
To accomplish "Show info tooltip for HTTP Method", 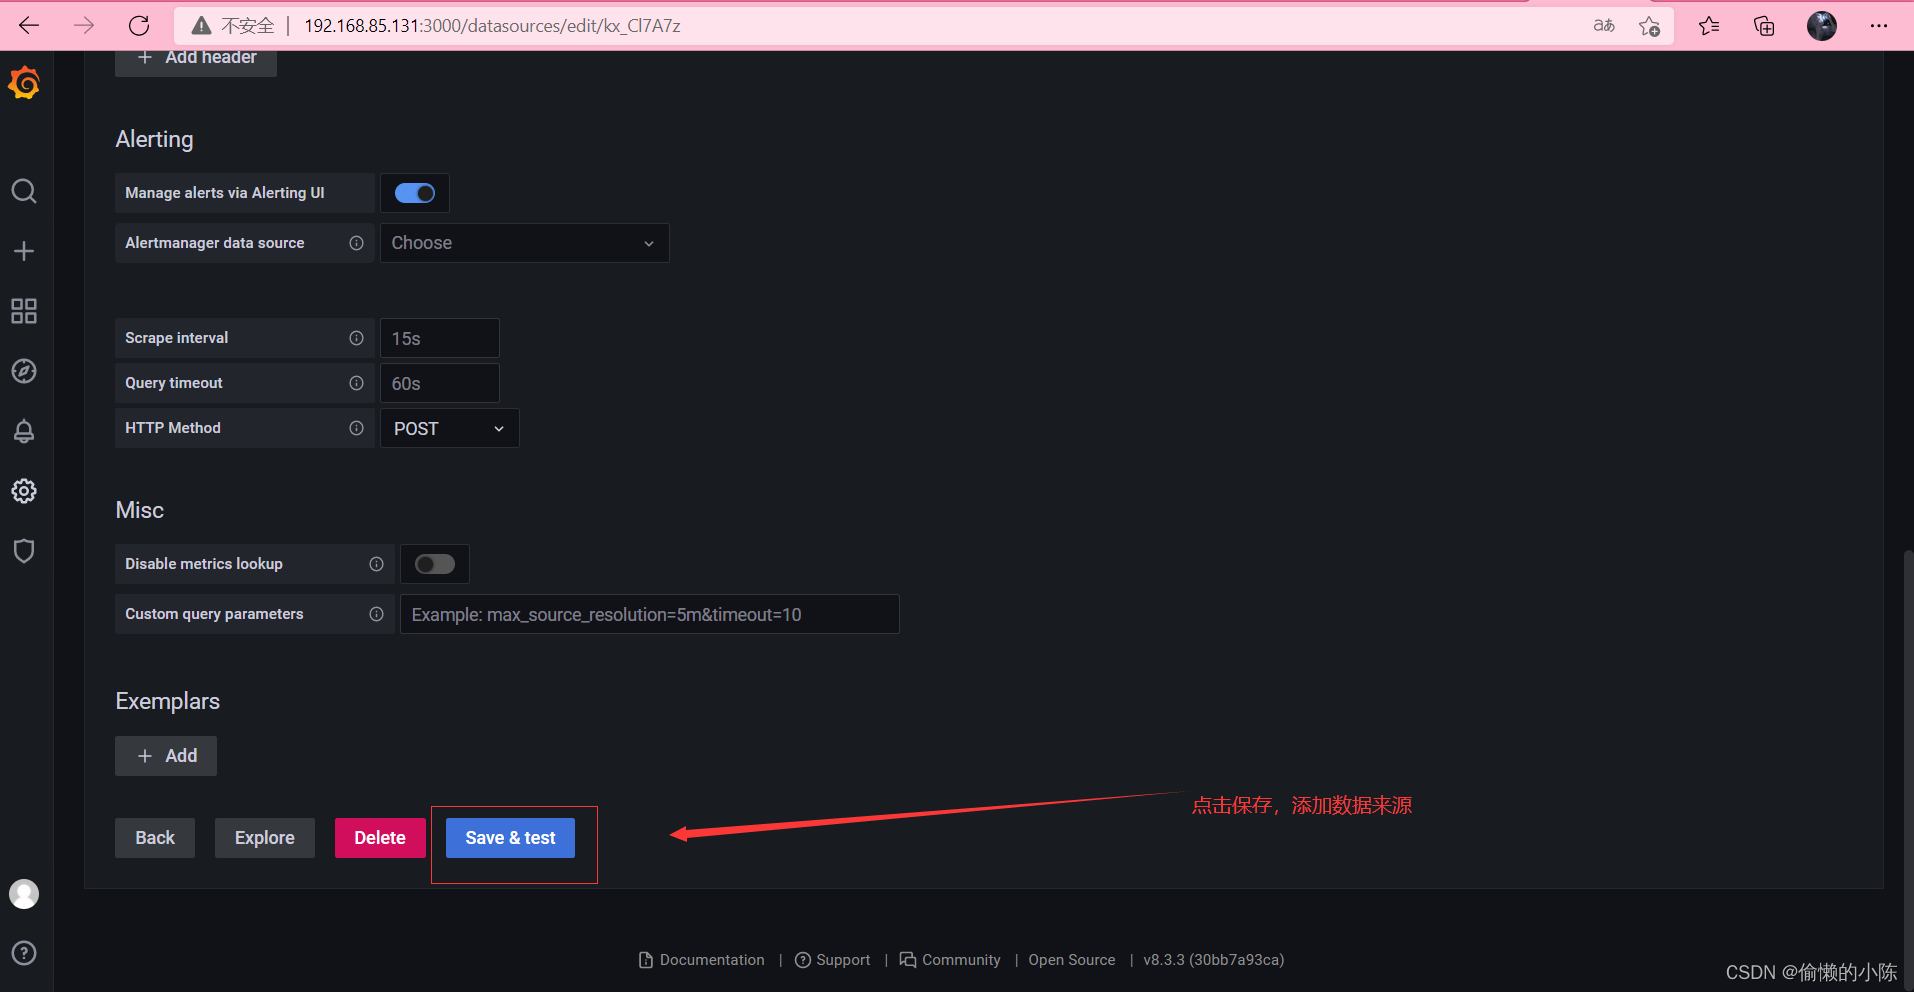I will click(x=356, y=428).
